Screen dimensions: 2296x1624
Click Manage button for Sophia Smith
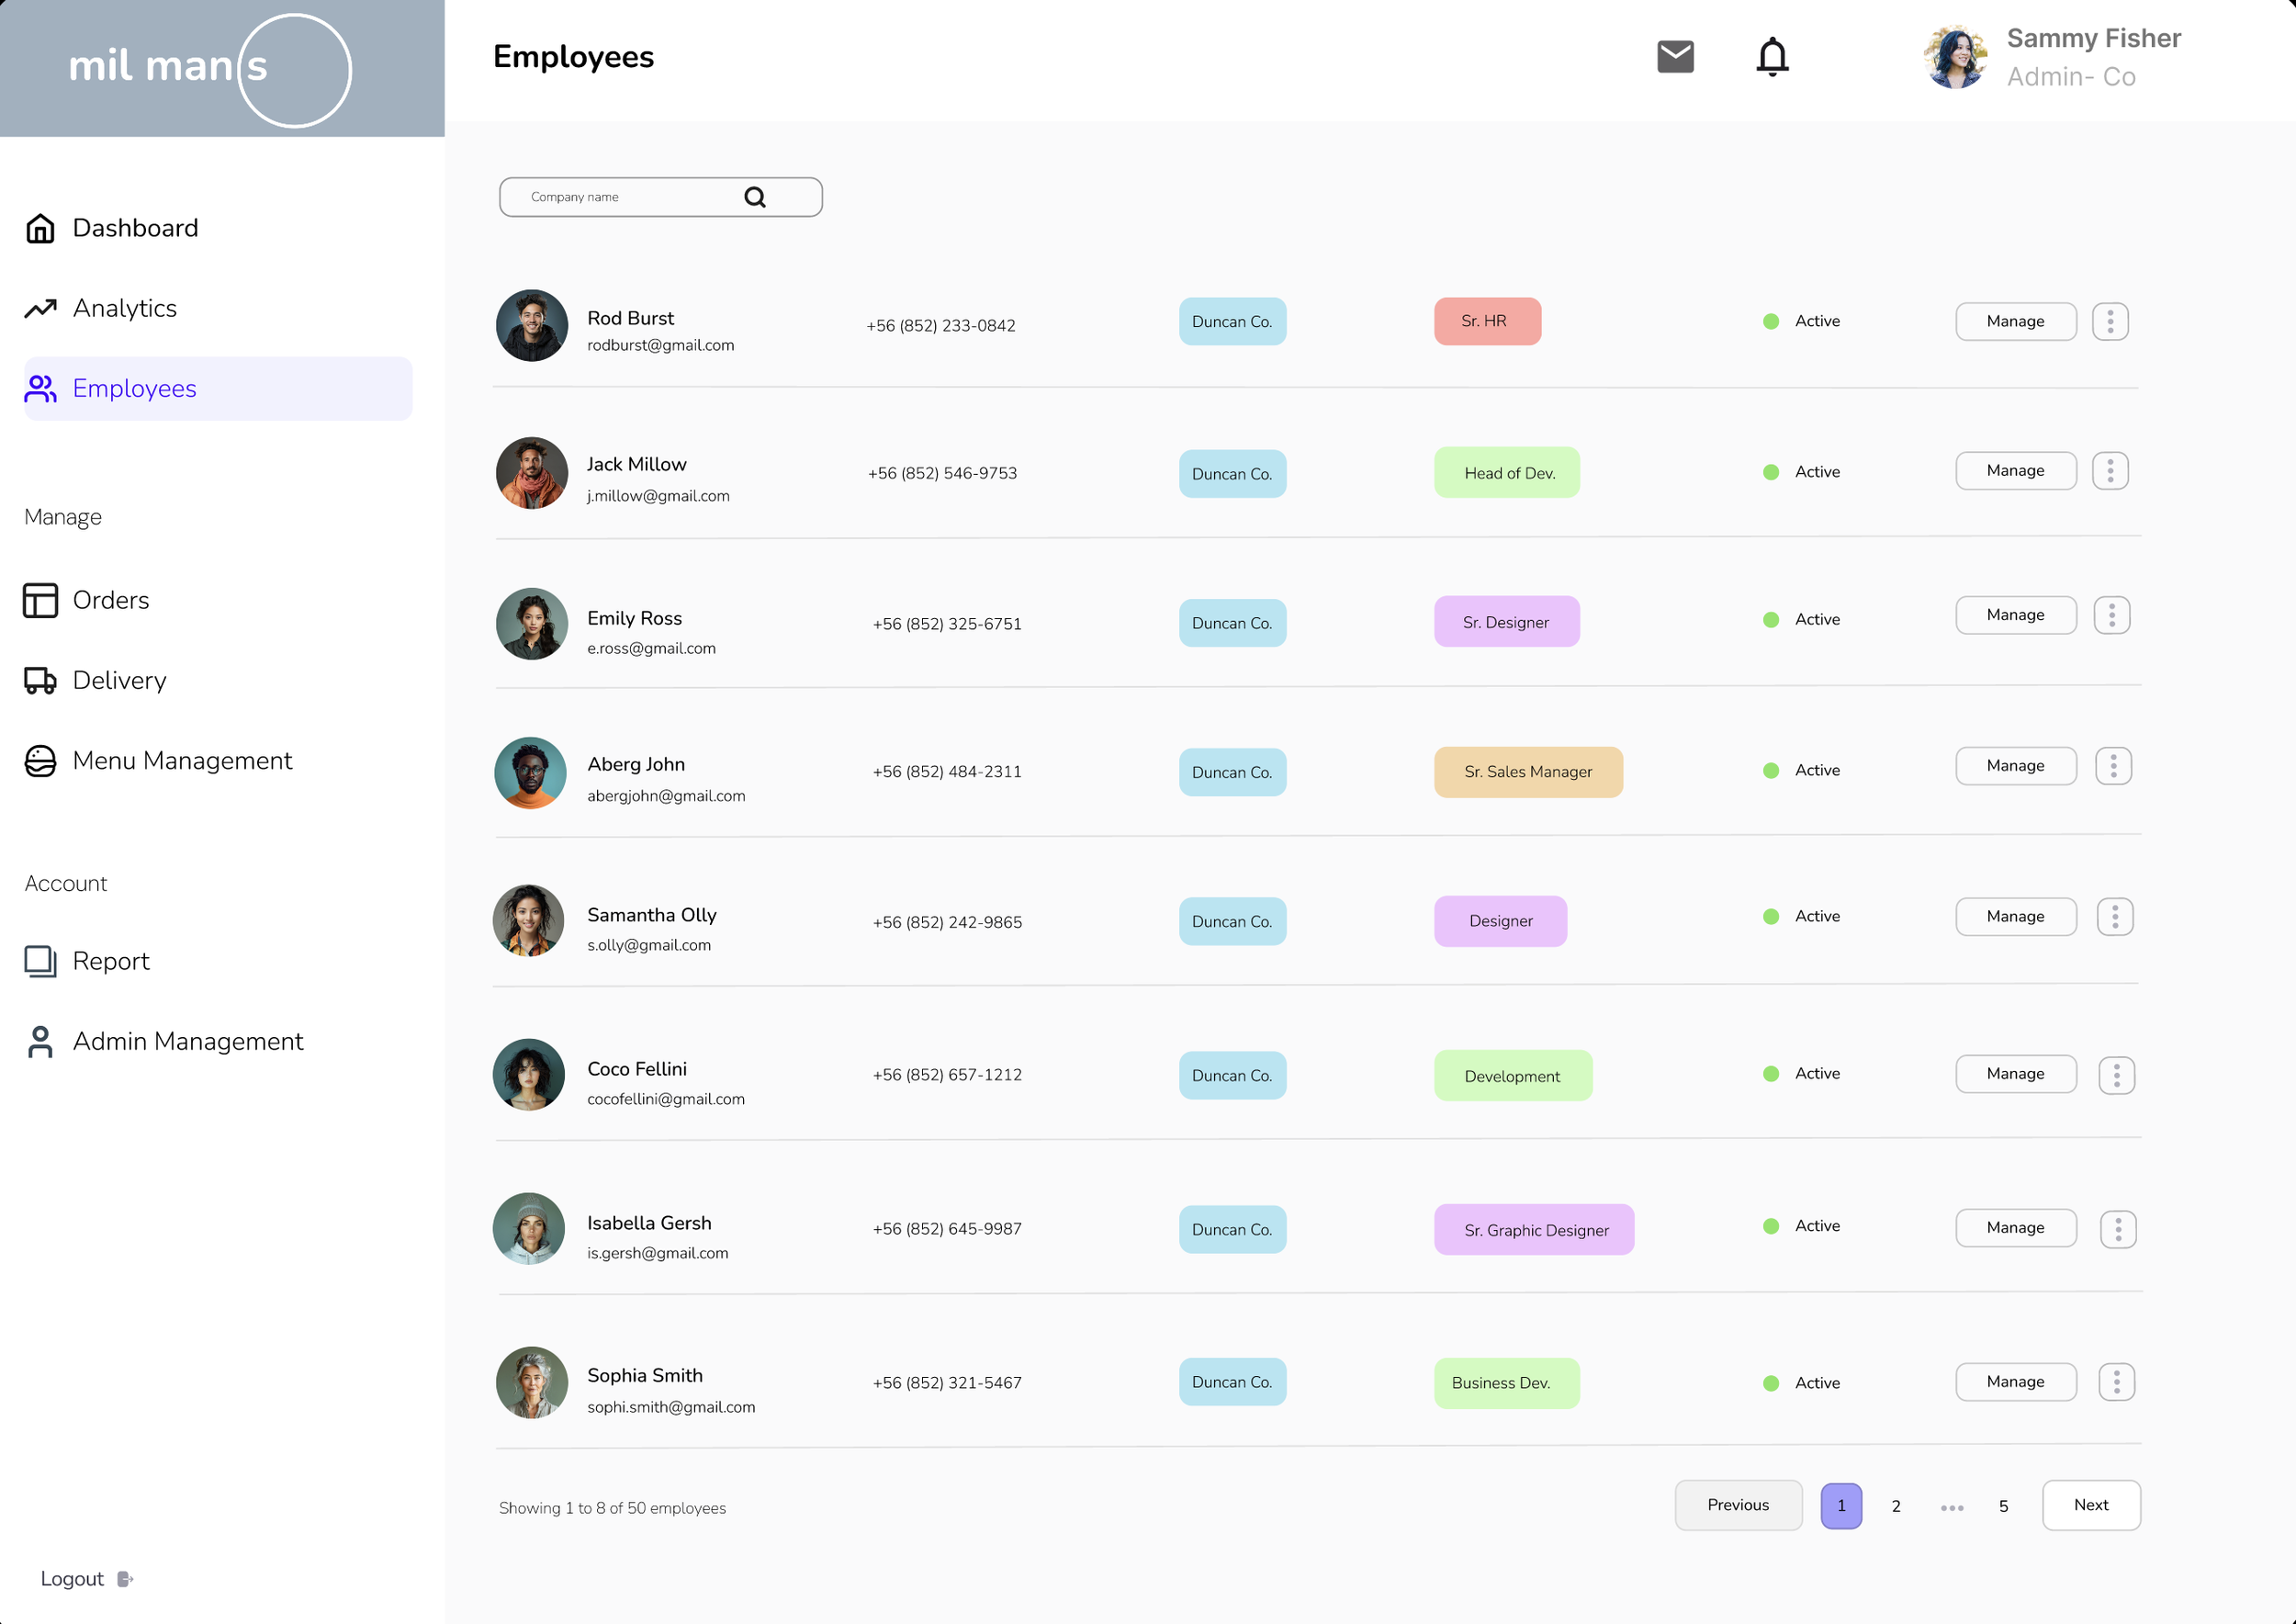(2016, 1382)
